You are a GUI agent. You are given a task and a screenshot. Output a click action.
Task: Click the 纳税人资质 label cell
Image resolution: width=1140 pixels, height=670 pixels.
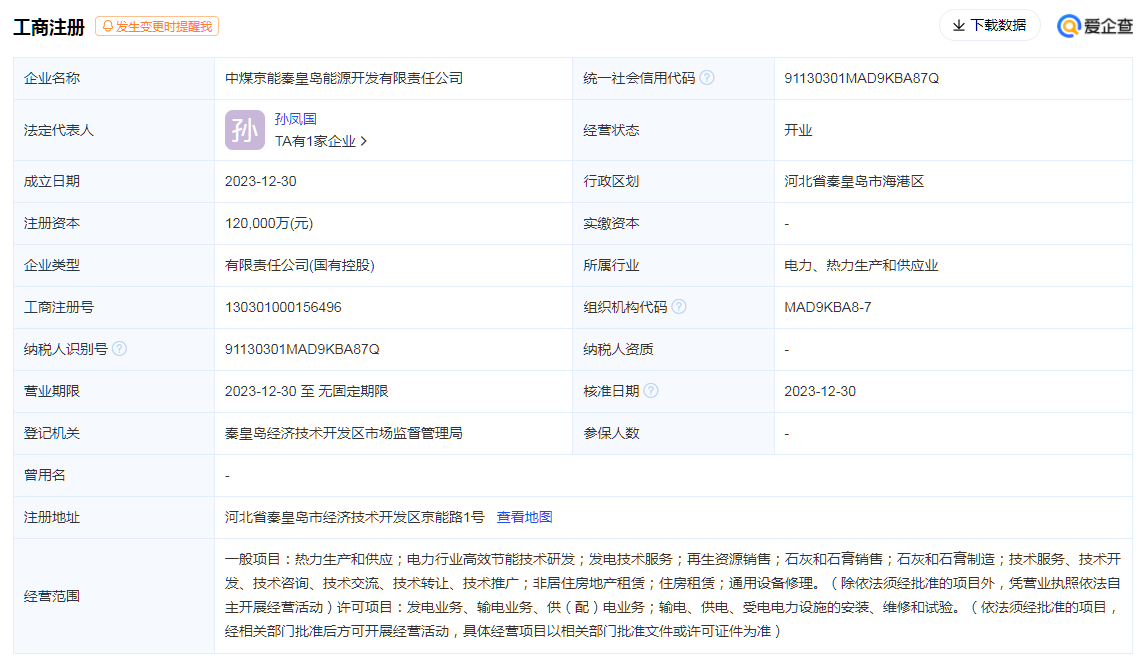click(673, 350)
